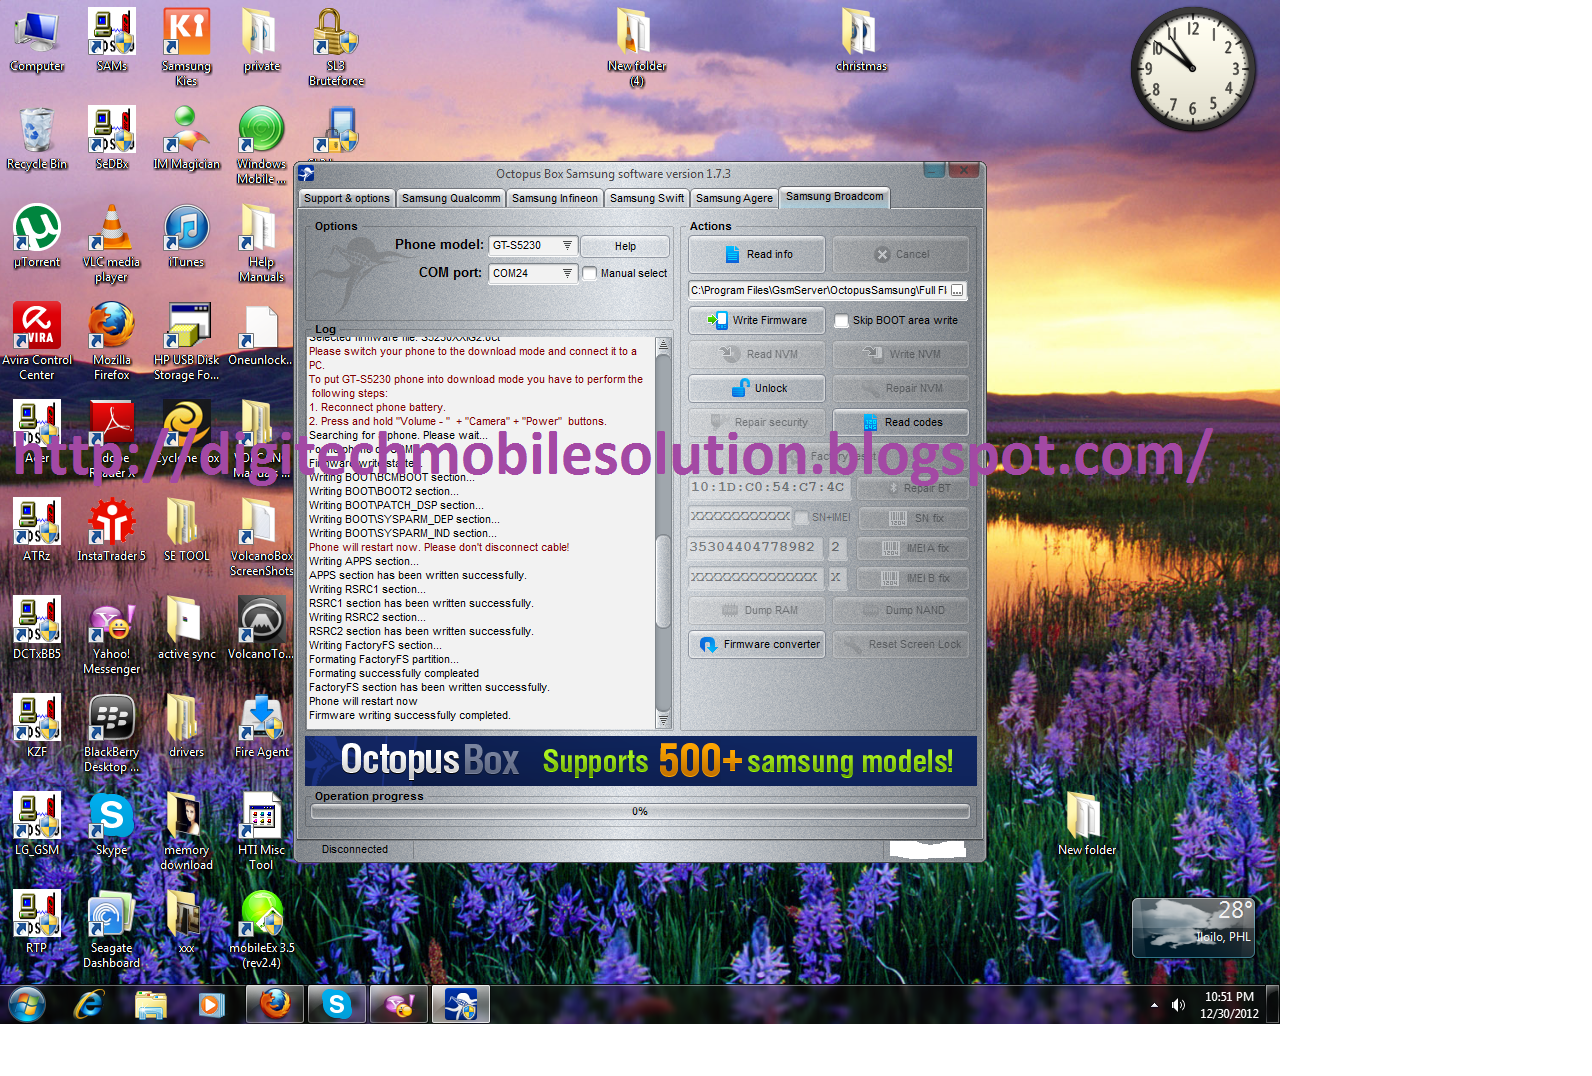Click the Octopus Box banner

click(641, 761)
